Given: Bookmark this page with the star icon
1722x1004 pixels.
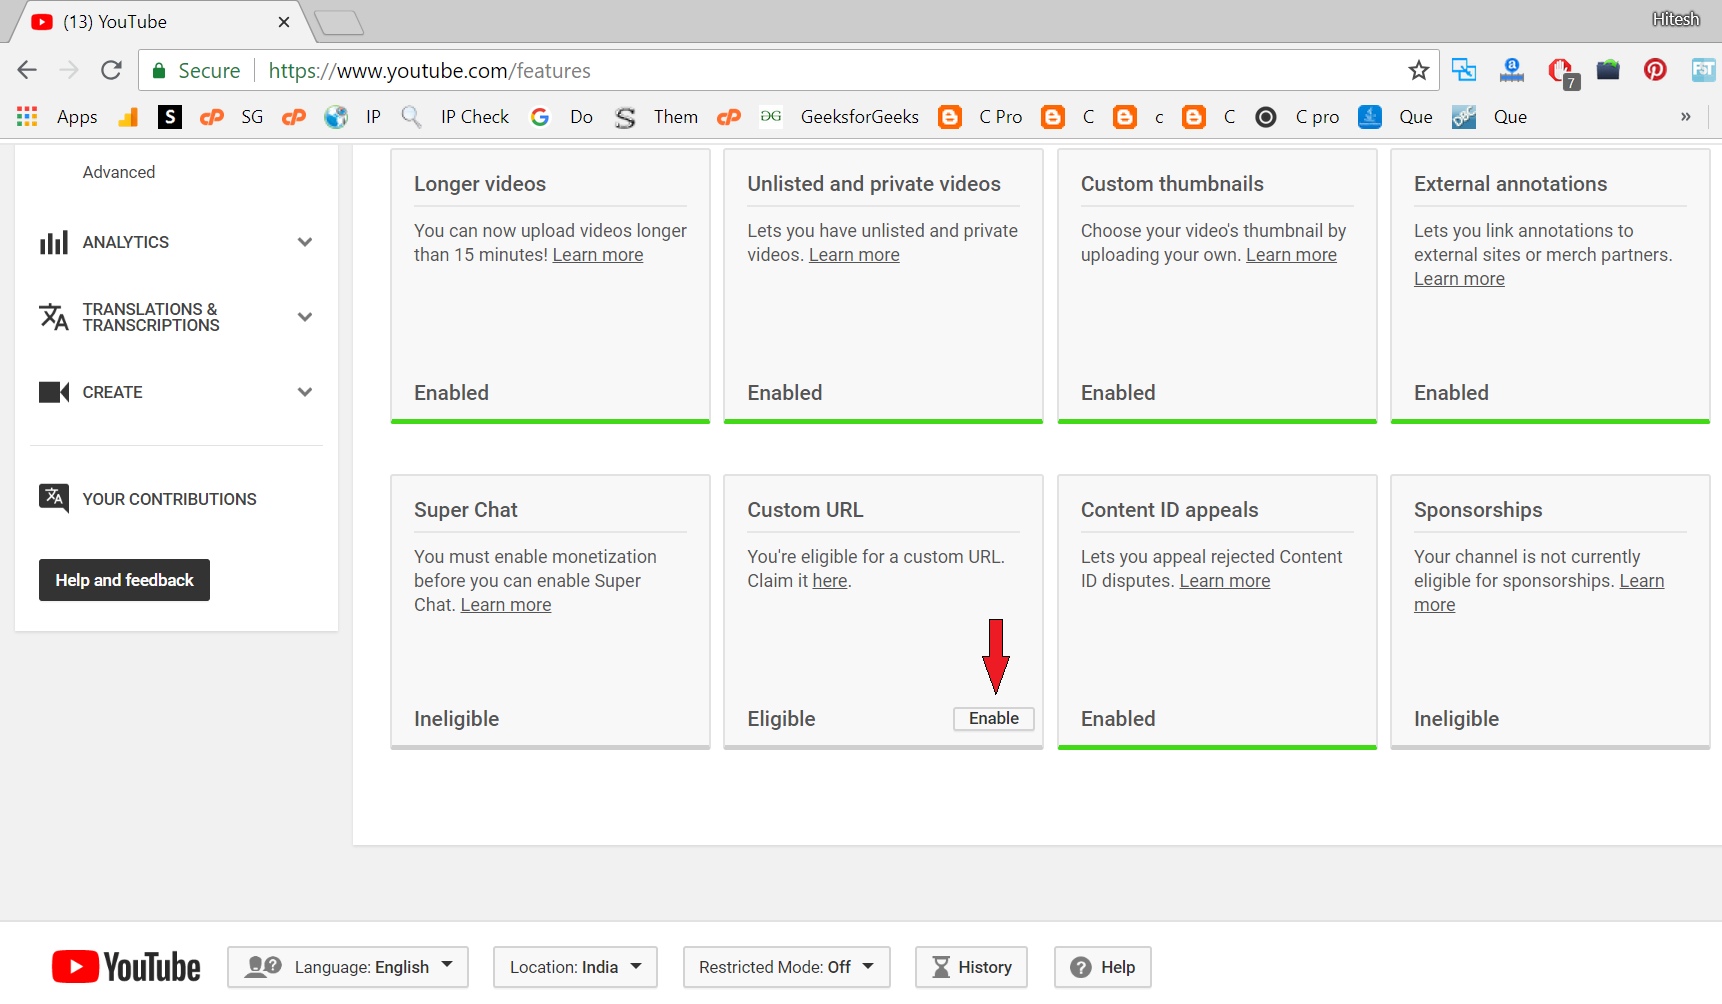Looking at the screenshot, I should 1418,70.
